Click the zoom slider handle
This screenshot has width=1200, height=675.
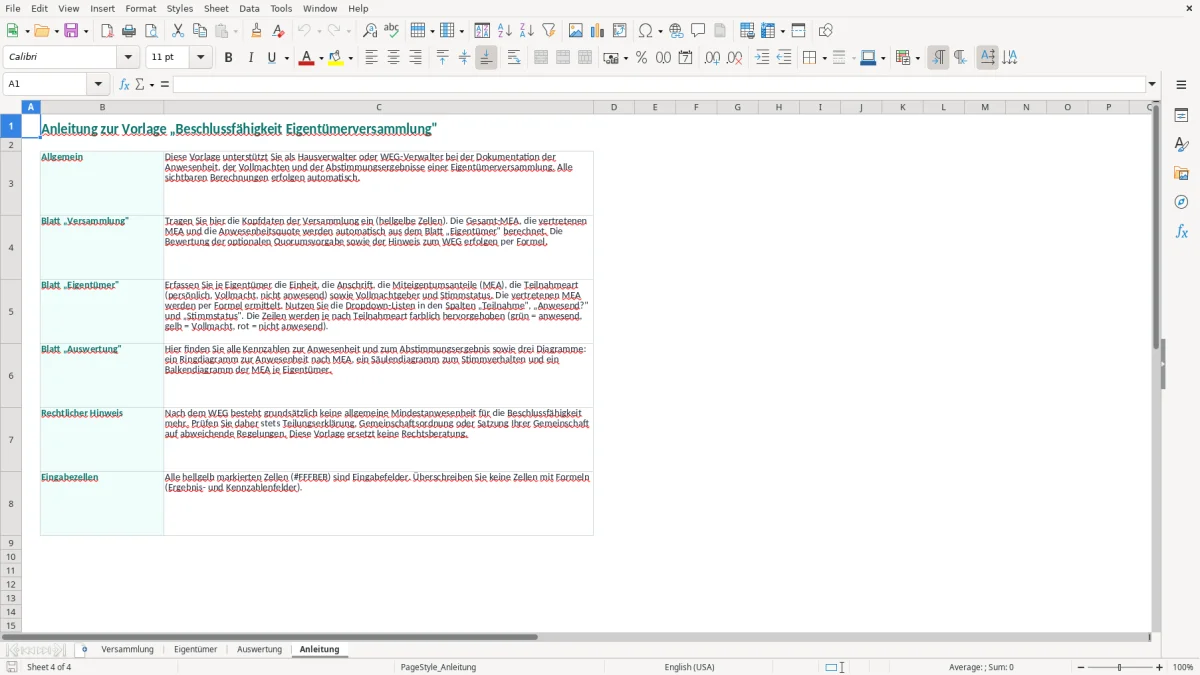[1120, 667]
